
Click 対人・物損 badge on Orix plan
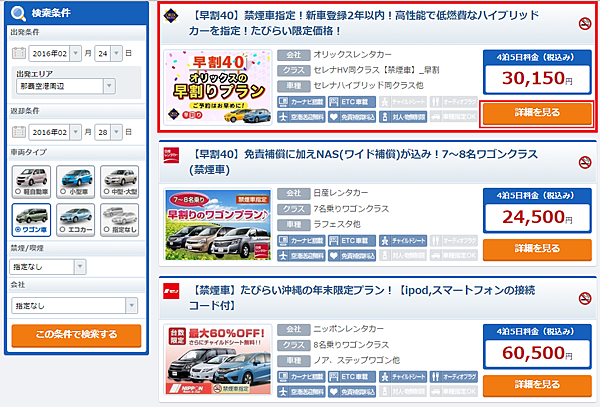(x=403, y=117)
